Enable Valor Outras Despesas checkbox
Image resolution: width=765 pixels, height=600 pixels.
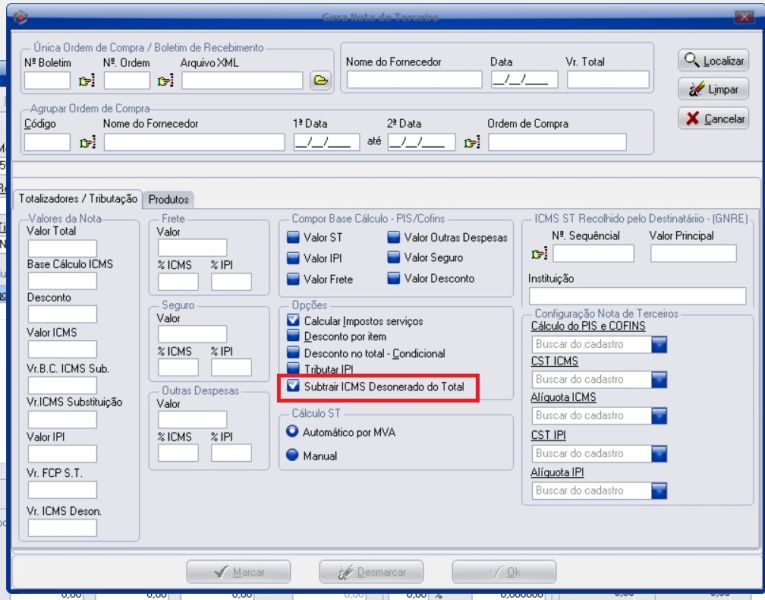click(x=393, y=238)
